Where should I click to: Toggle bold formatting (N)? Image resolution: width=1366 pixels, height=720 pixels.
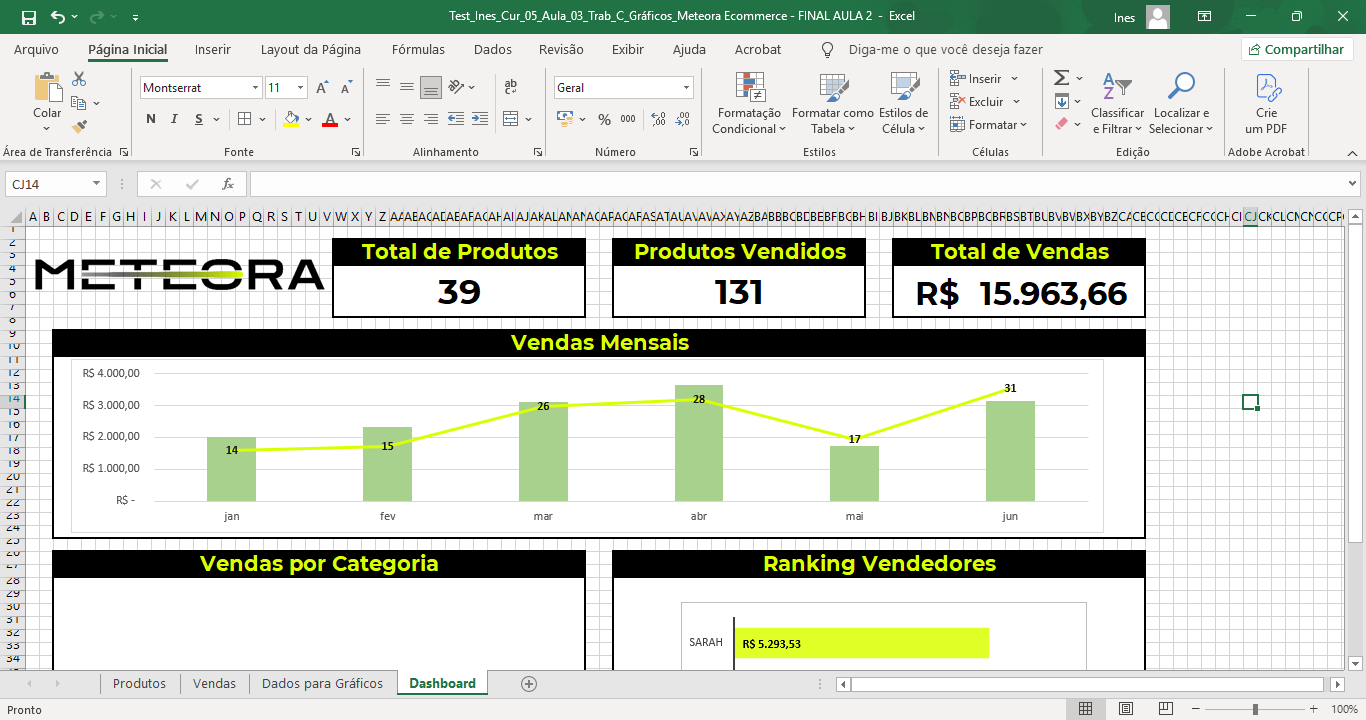151,119
